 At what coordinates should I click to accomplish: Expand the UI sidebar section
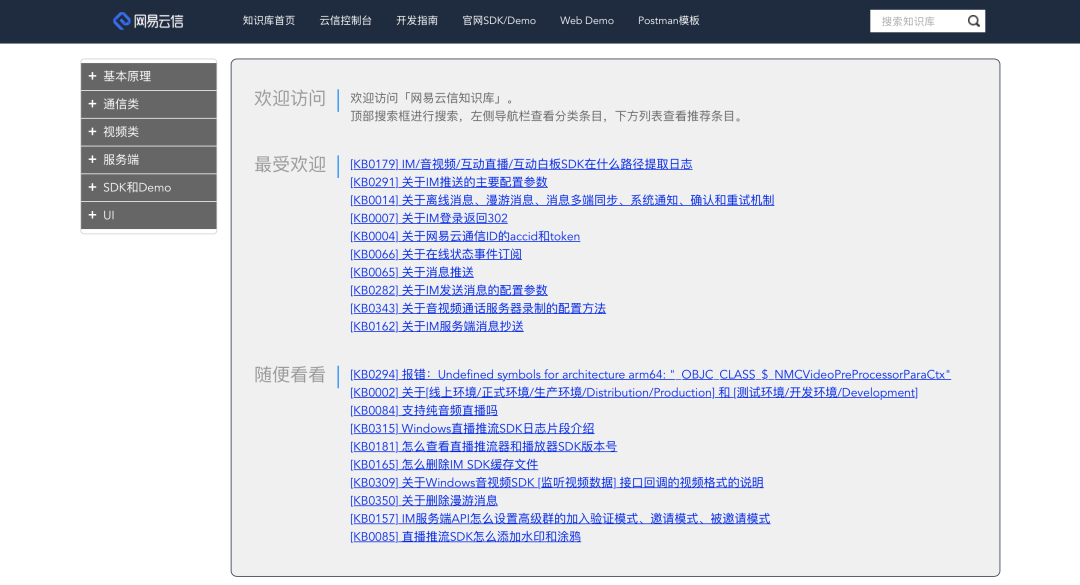point(149,215)
